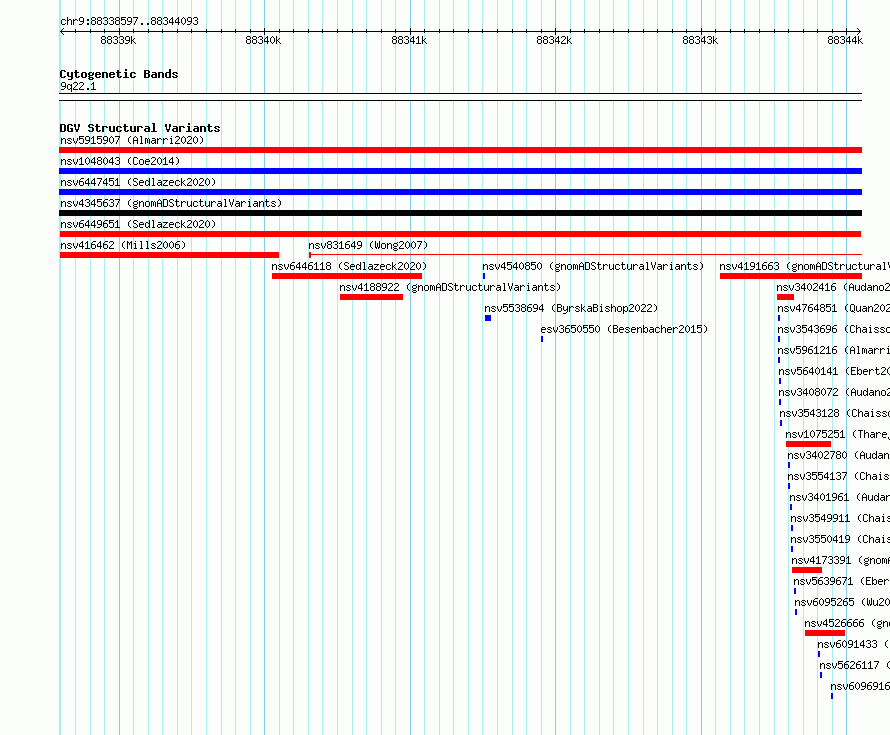
Task: Click the nsv5915907 (Almarri2020) red variant bar
Action: point(460,150)
